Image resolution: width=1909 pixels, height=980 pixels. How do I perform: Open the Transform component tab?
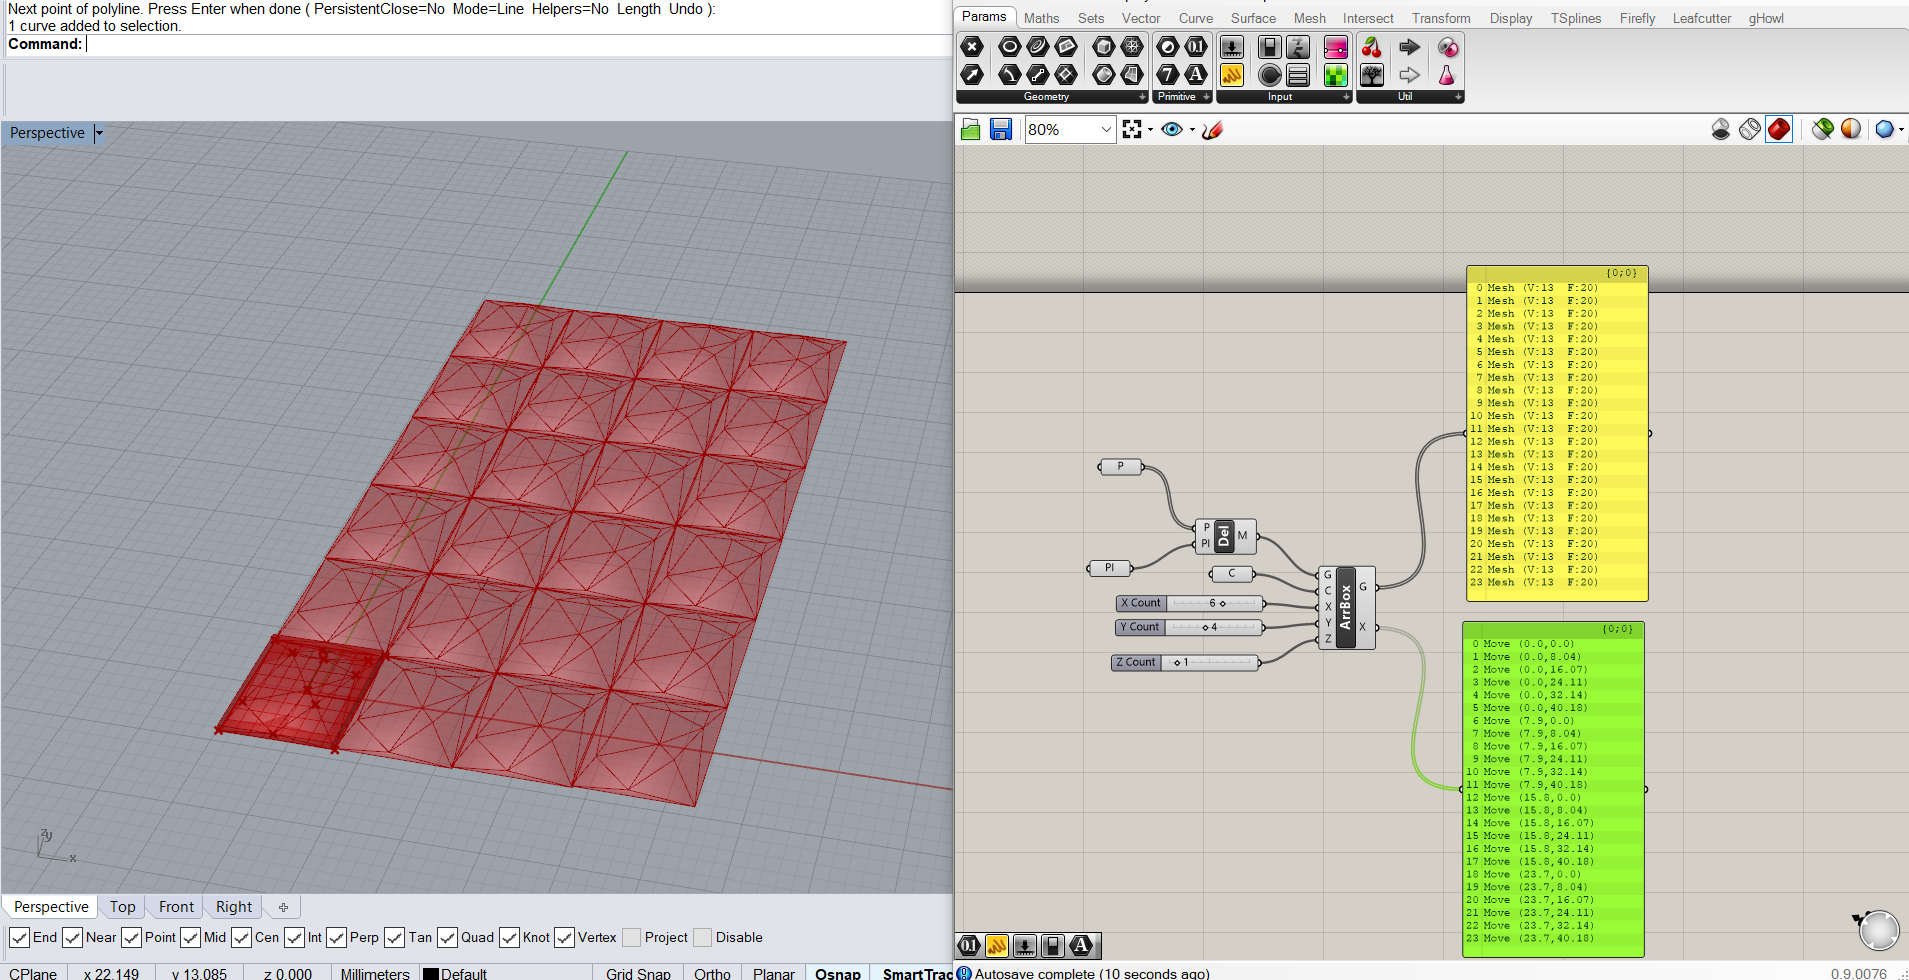1441,18
